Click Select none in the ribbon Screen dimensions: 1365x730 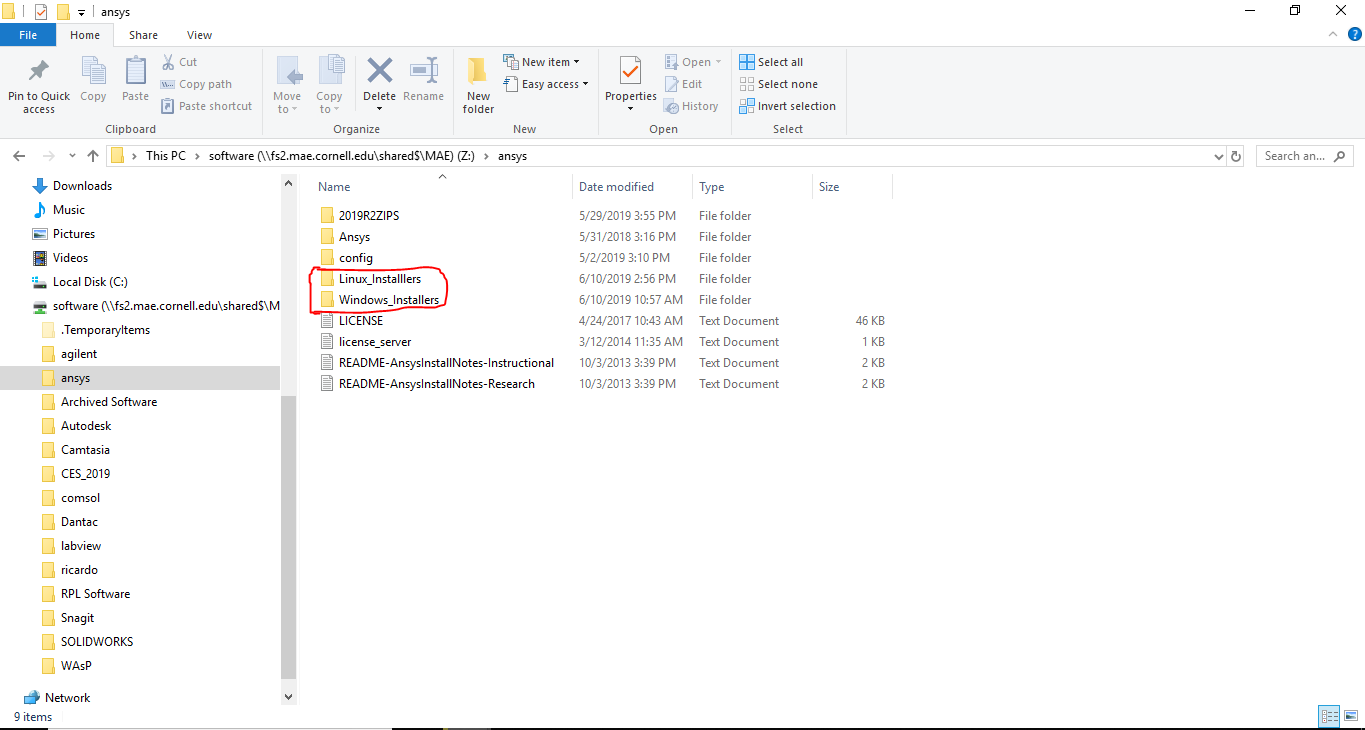tap(778, 84)
